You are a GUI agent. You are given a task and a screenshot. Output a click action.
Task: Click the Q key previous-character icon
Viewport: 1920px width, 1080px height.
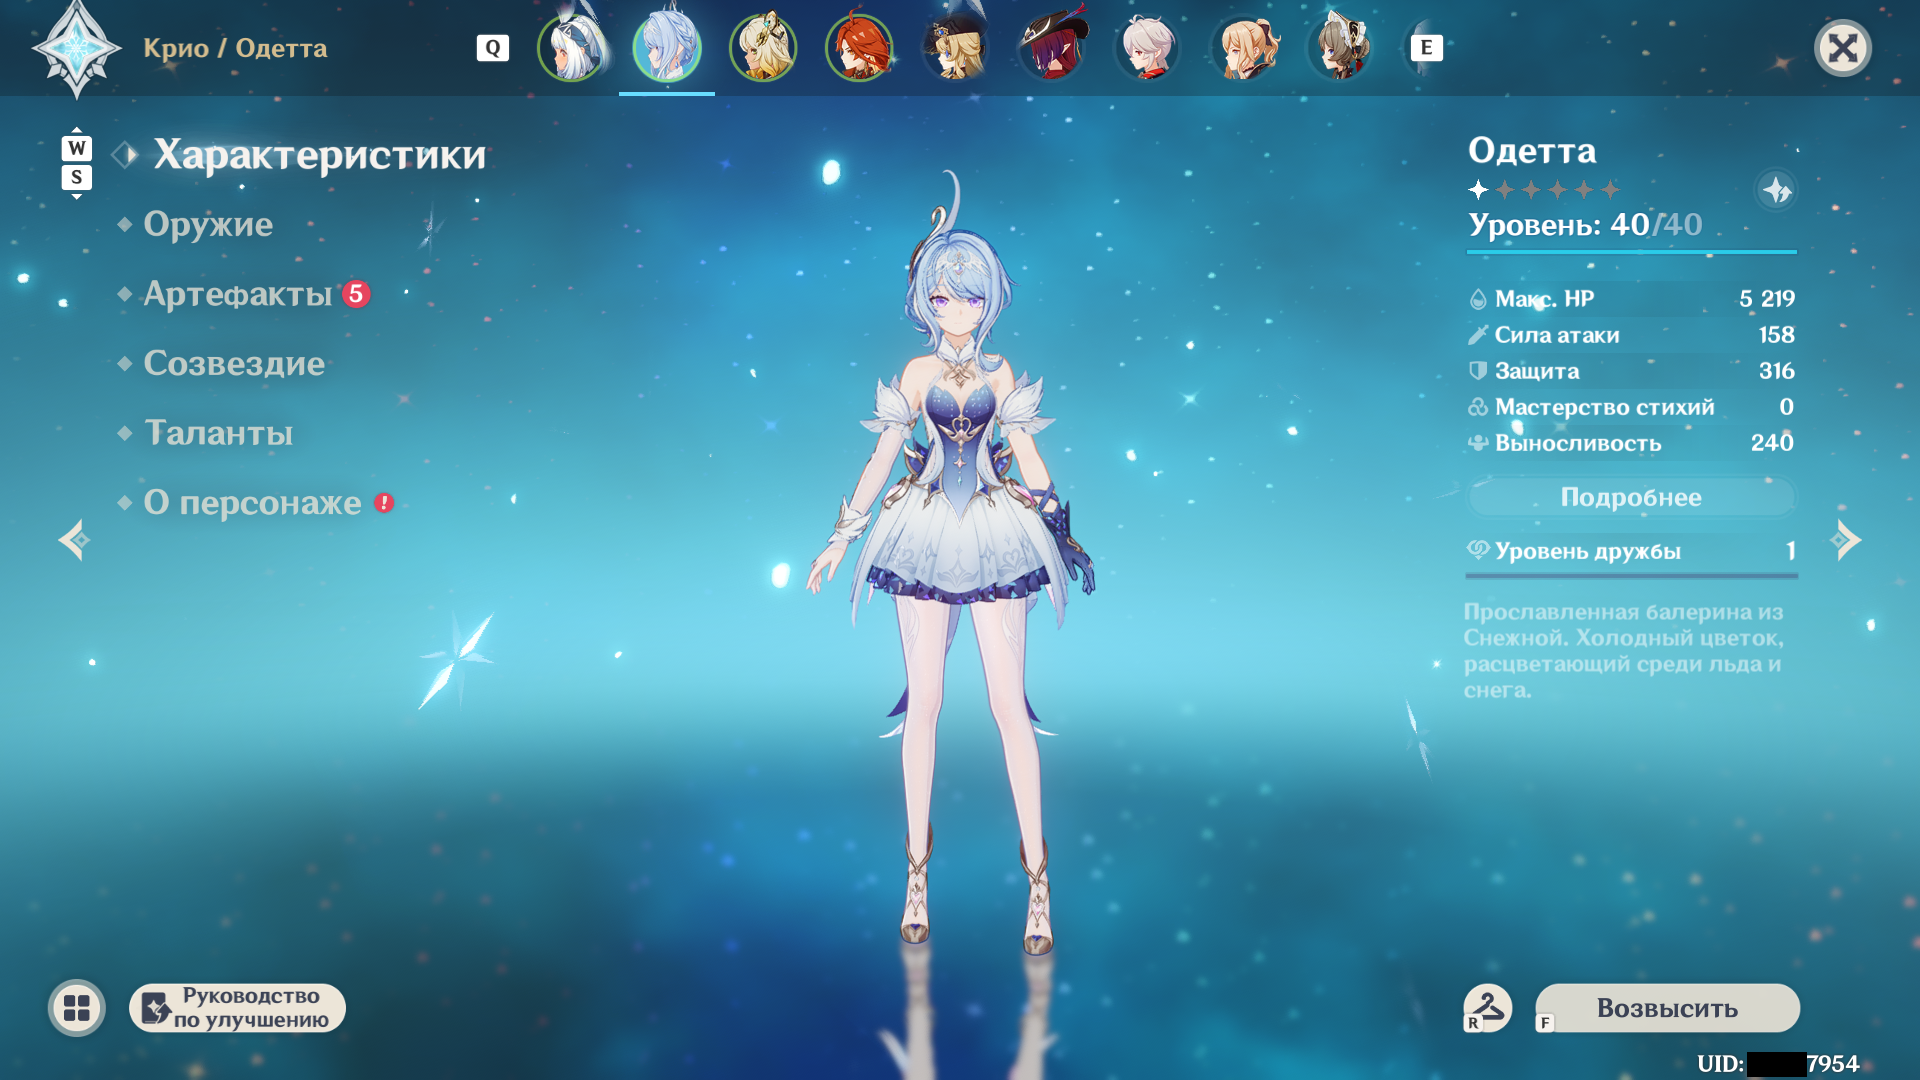click(493, 48)
